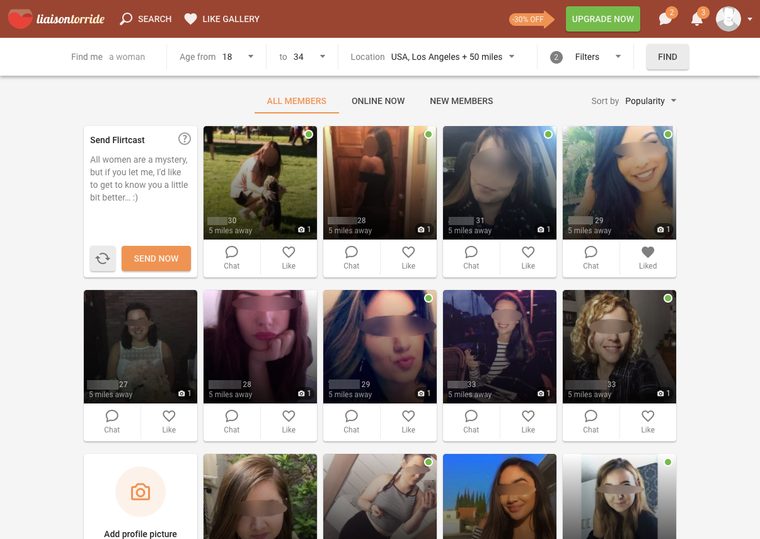Switch to the Online Now tab
This screenshot has width=760, height=539.
(378, 101)
